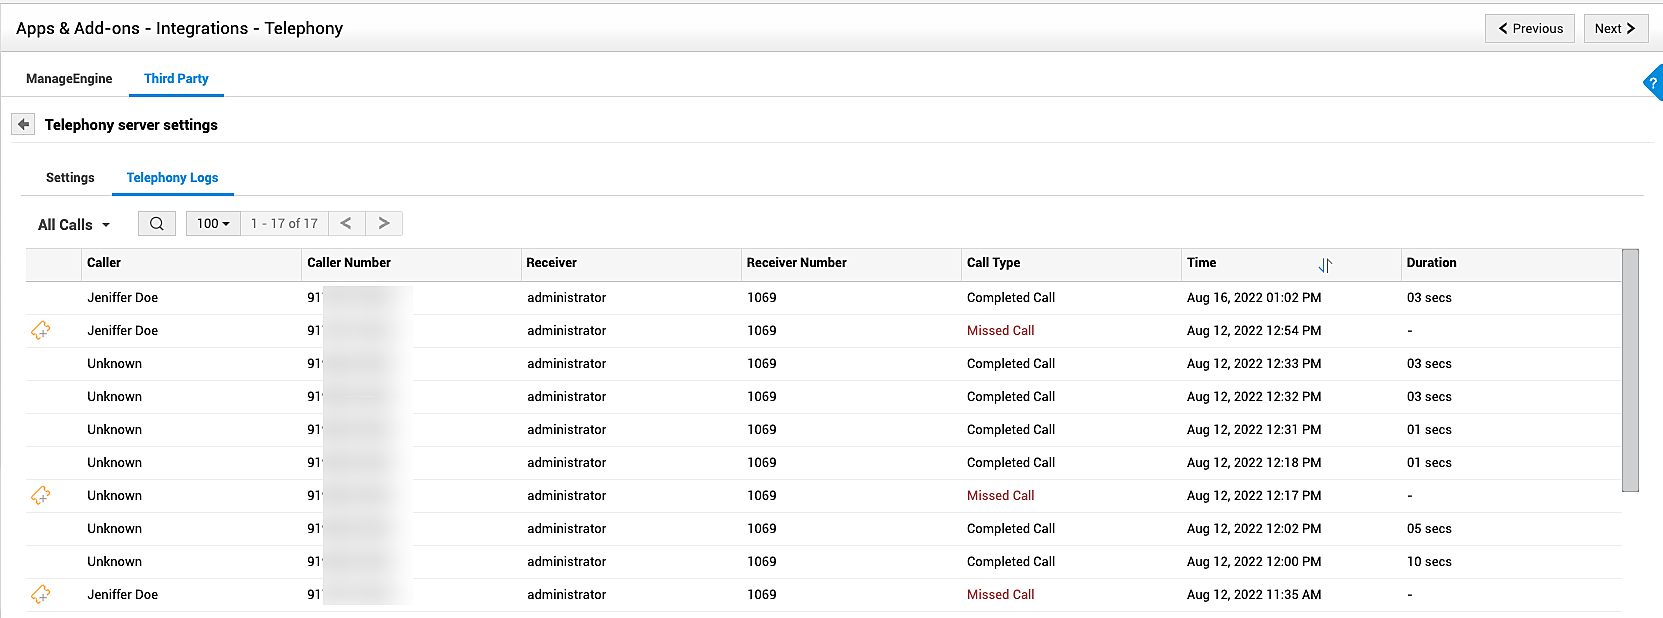Open the blue help icon at the right edge
Image resolution: width=1663 pixels, height=618 pixels.
point(1653,83)
